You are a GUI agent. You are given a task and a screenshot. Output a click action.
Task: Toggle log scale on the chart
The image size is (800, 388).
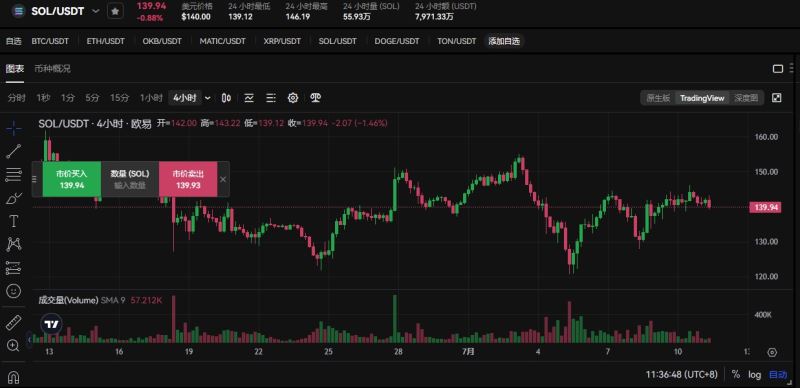click(755, 374)
